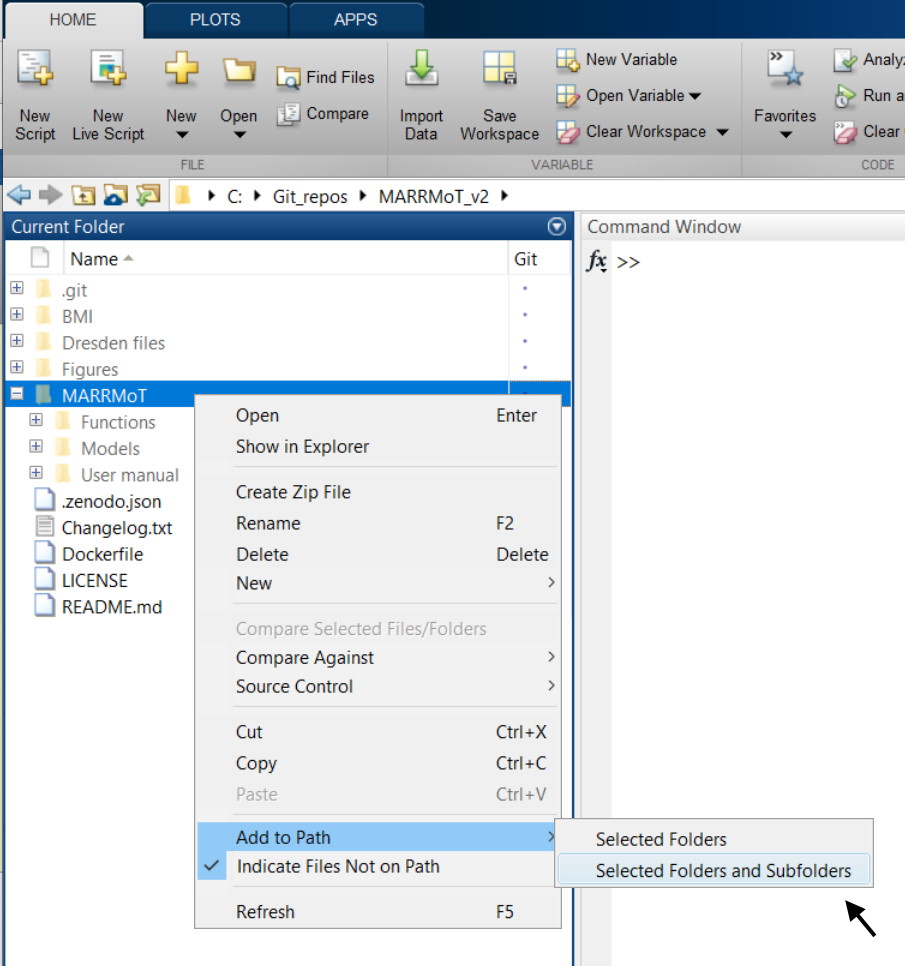
Task: Click Import Data icon
Action: click(x=421, y=69)
